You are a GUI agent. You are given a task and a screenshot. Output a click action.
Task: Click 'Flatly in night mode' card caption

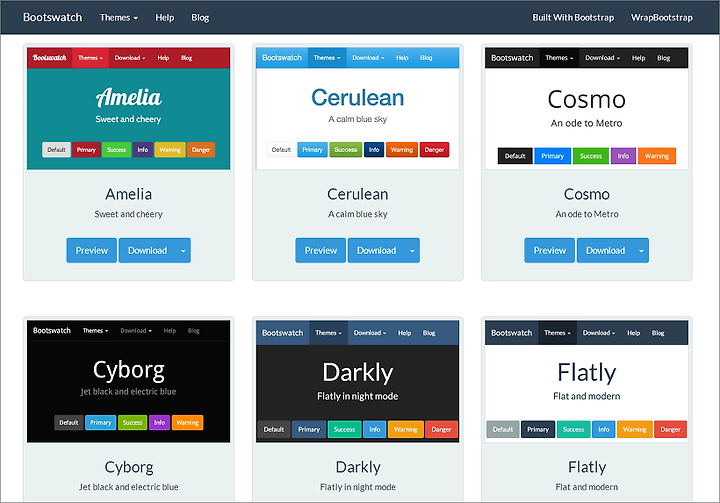coord(358,487)
